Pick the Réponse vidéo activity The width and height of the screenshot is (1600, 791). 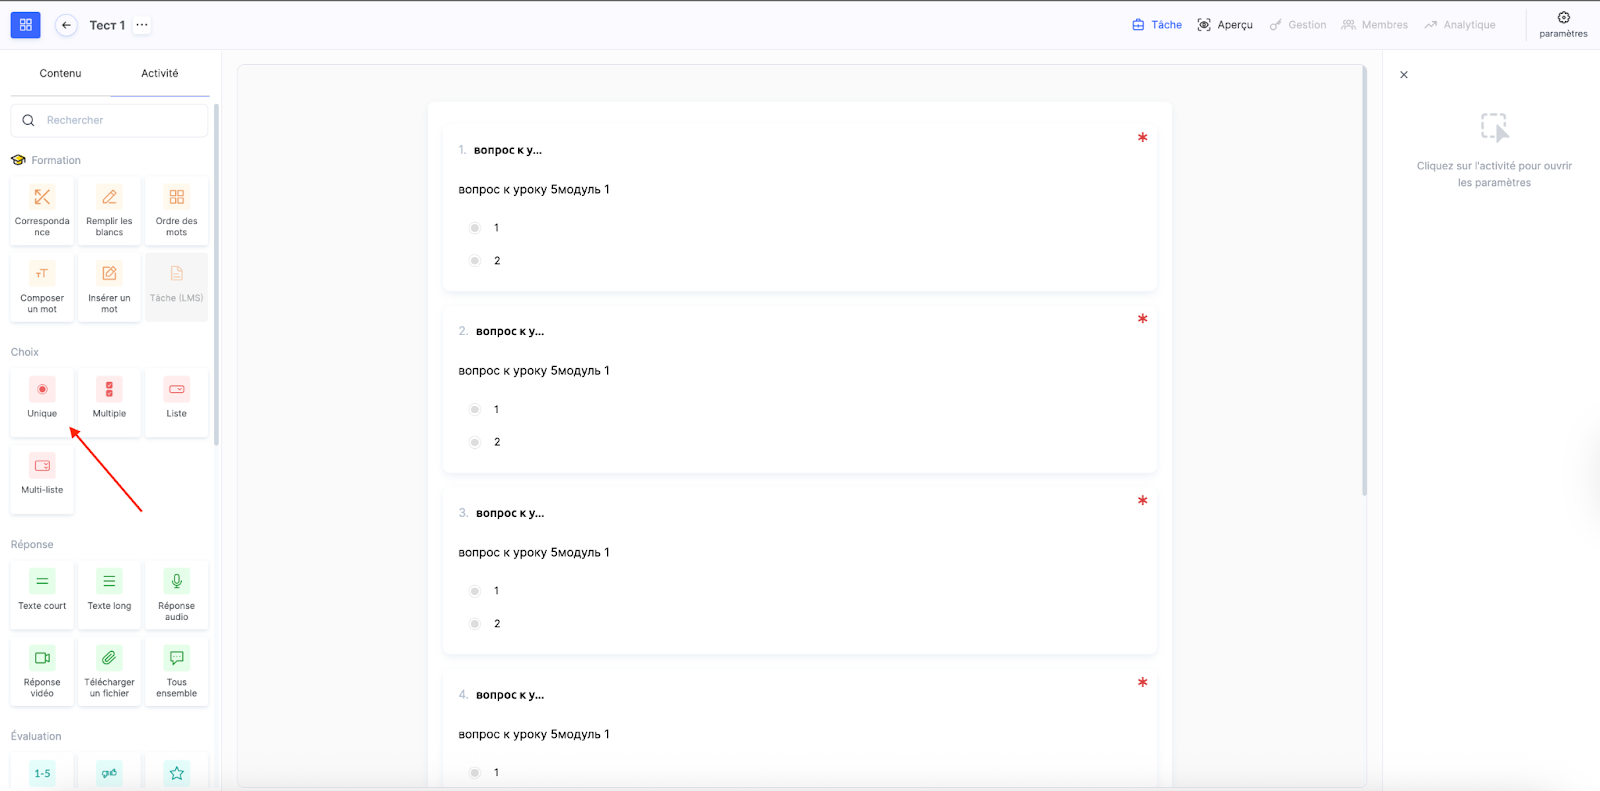[42, 671]
